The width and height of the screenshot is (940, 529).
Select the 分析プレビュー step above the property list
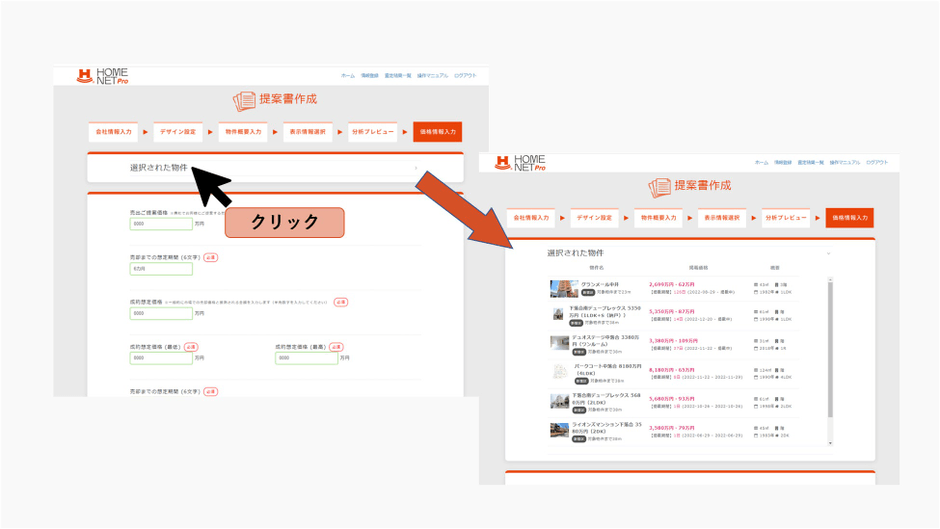(786, 218)
